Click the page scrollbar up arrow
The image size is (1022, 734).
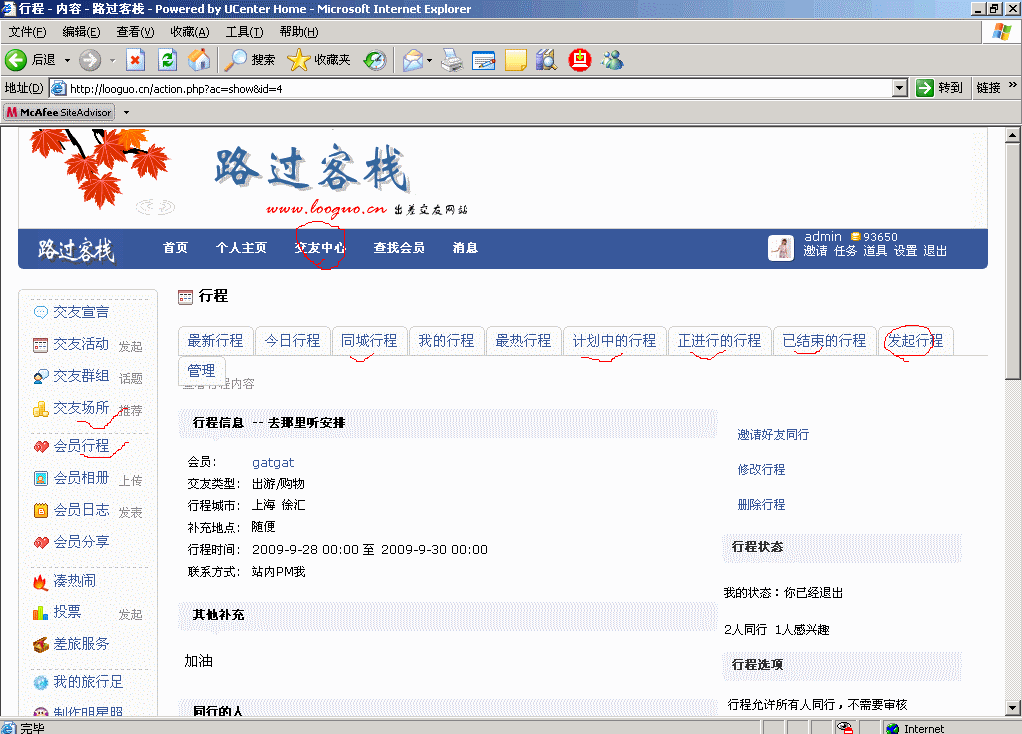tap(1012, 136)
